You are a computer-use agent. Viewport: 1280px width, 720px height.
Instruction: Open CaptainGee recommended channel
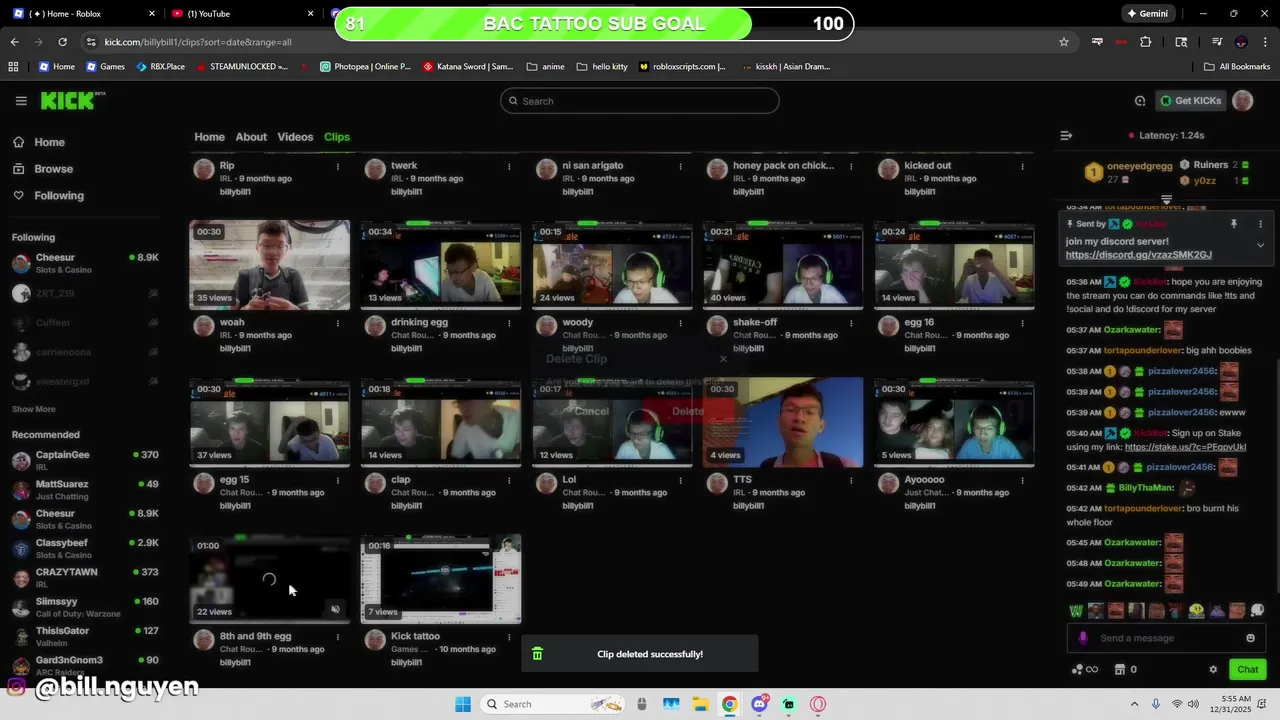click(85, 461)
